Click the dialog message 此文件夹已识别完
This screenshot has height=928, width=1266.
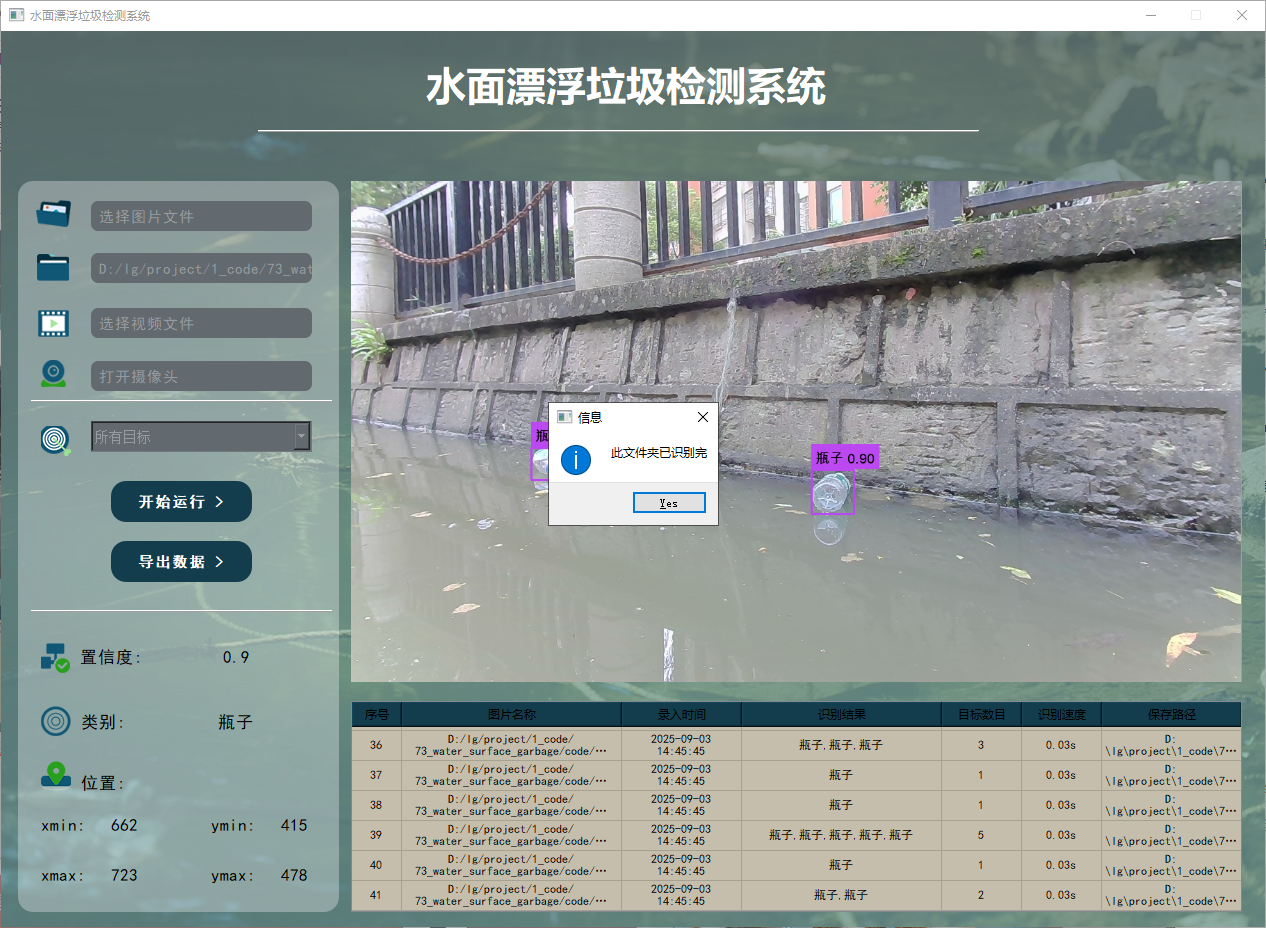(659, 453)
